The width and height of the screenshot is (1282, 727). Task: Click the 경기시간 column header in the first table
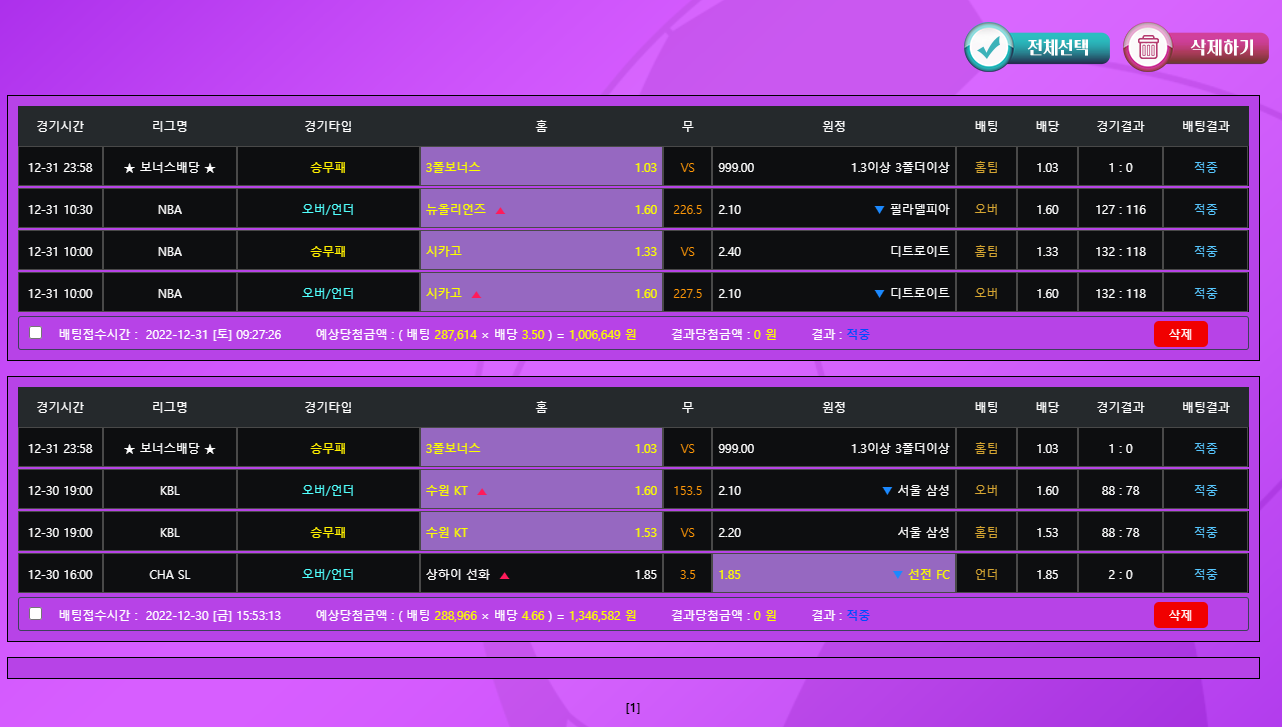pyautogui.click(x=60, y=126)
